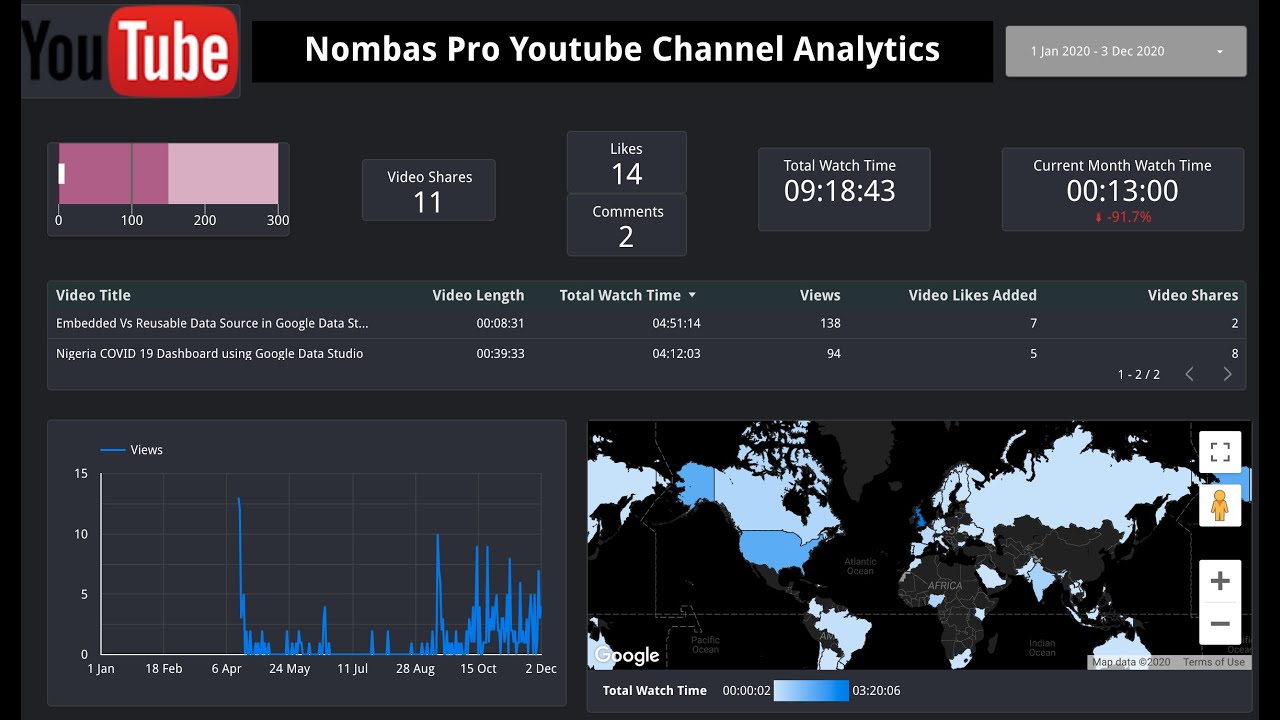Viewport: 1280px width, 720px height.
Task: Click the Google logo on the map
Action: pyautogui.click(x=627, y=656)
